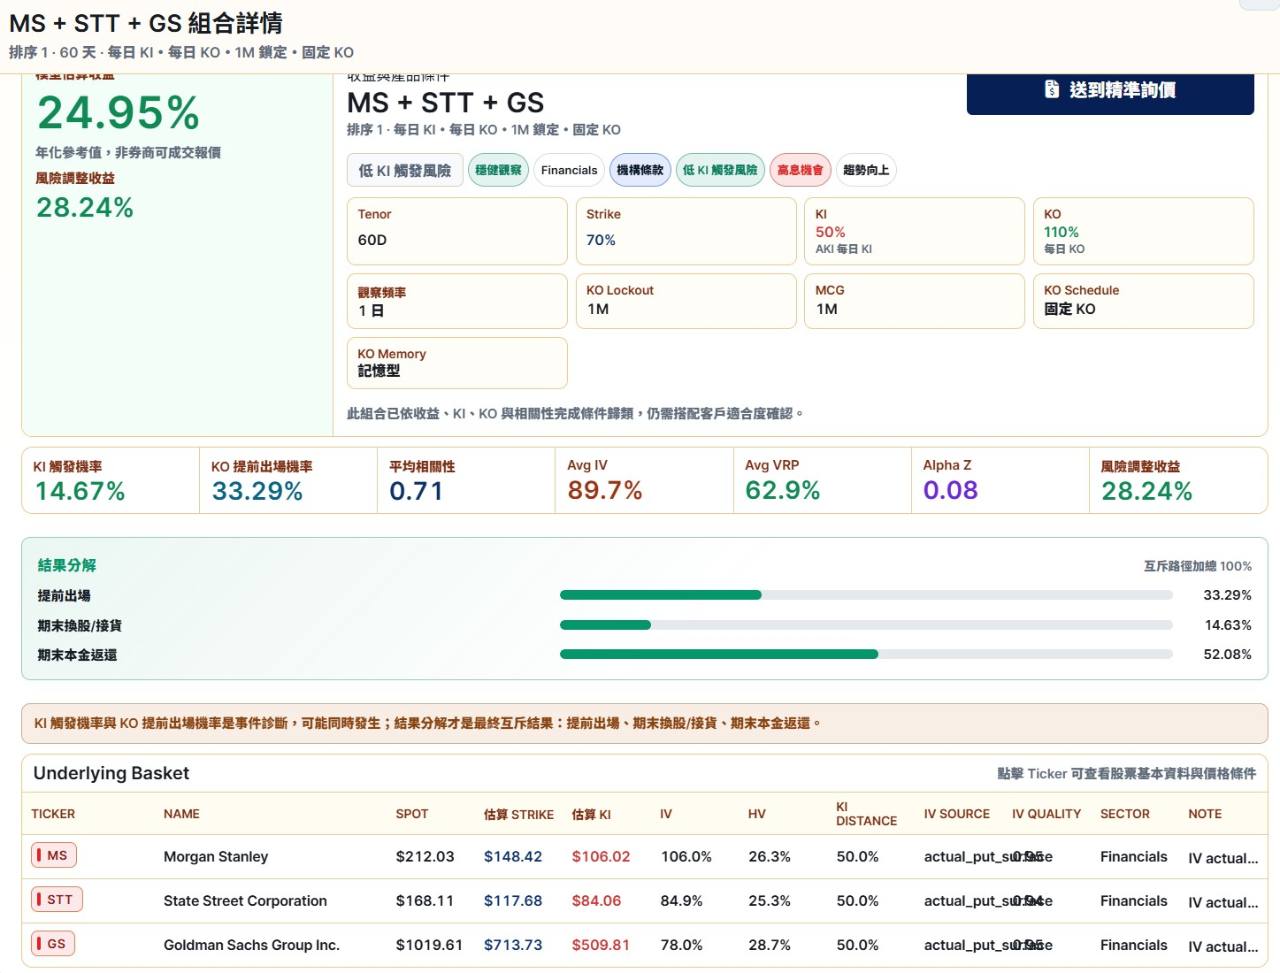Click the KO Schedule 固定 KO card

(1143, 301)
